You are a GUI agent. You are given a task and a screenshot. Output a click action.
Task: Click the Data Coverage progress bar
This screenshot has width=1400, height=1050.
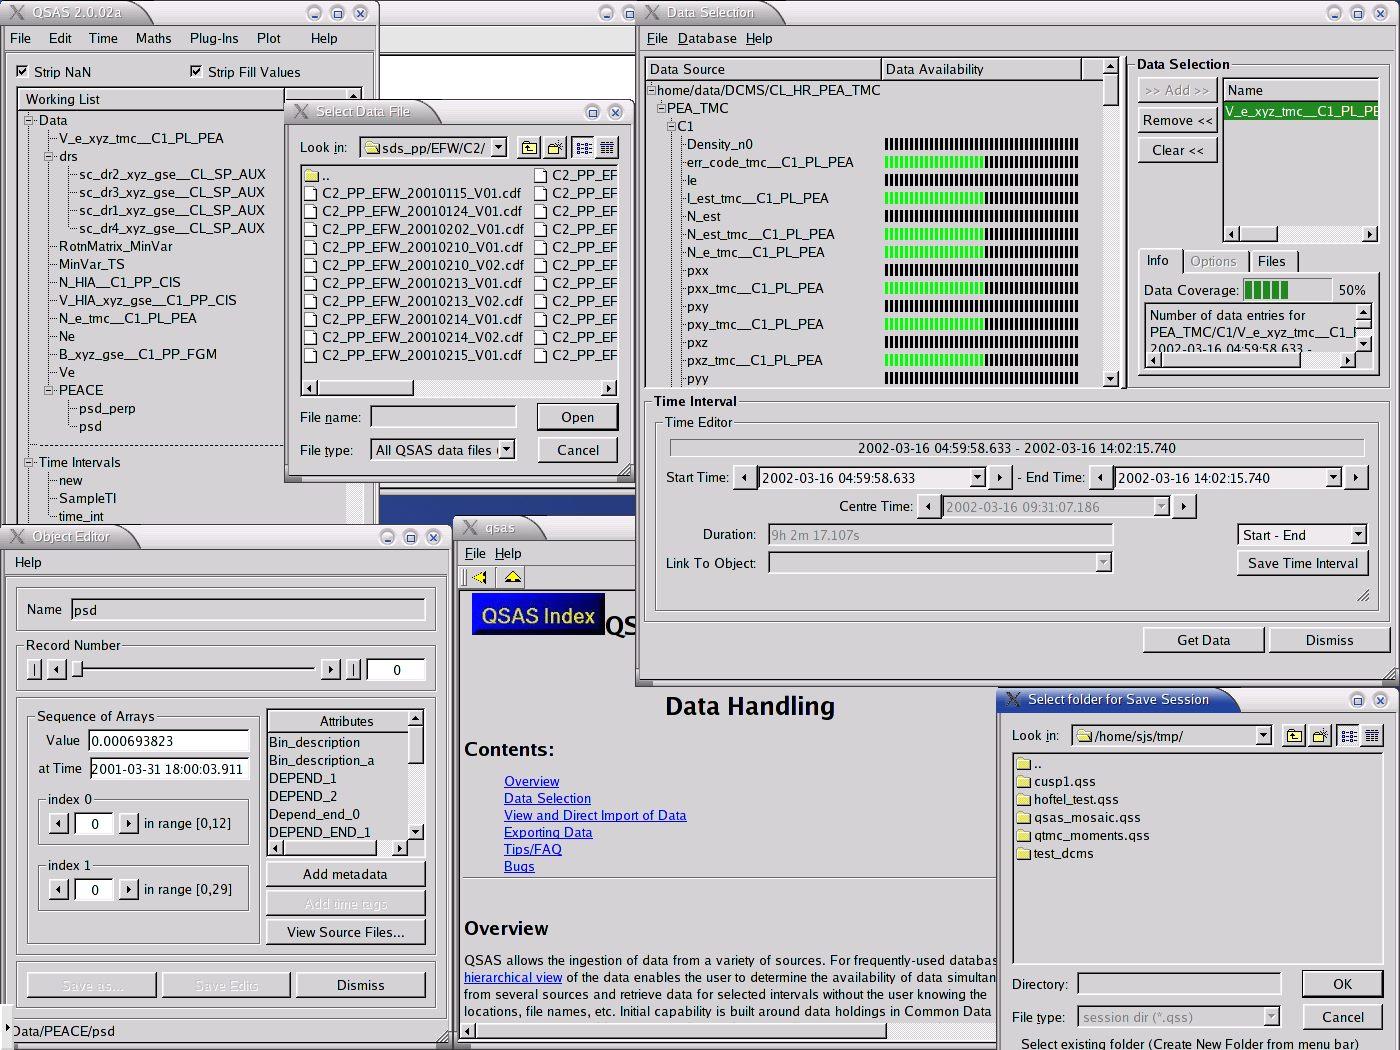[1286, 290]
